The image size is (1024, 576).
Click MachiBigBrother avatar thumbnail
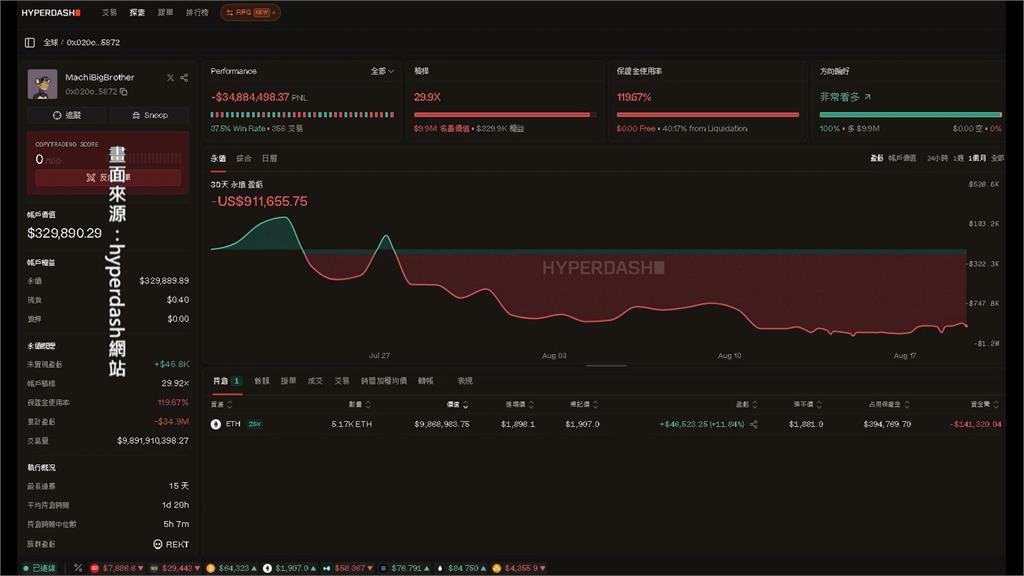point(42,84)
